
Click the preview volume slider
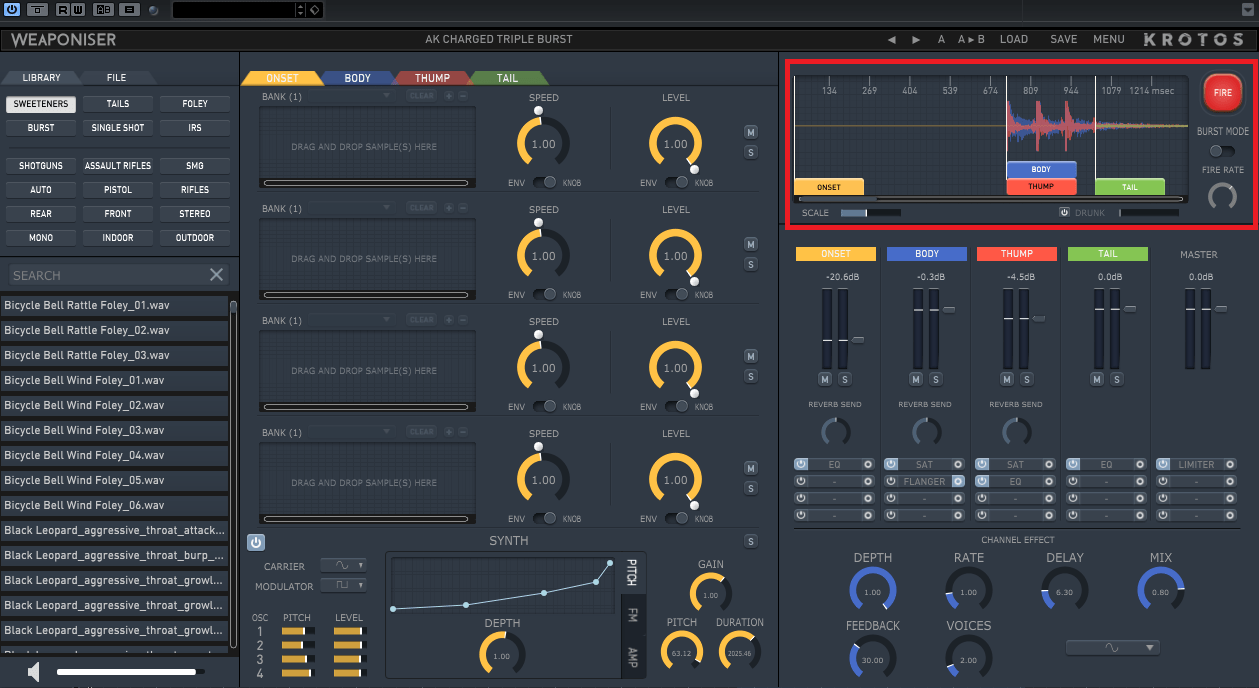[x=130, y=672]
